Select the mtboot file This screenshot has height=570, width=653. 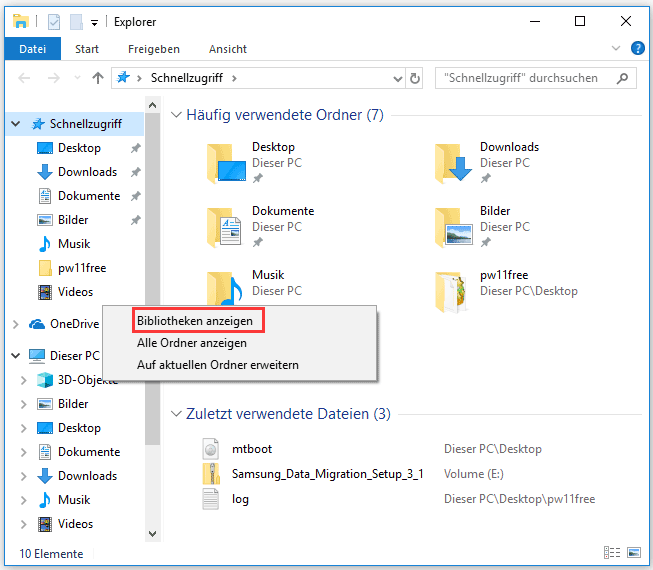252,449
